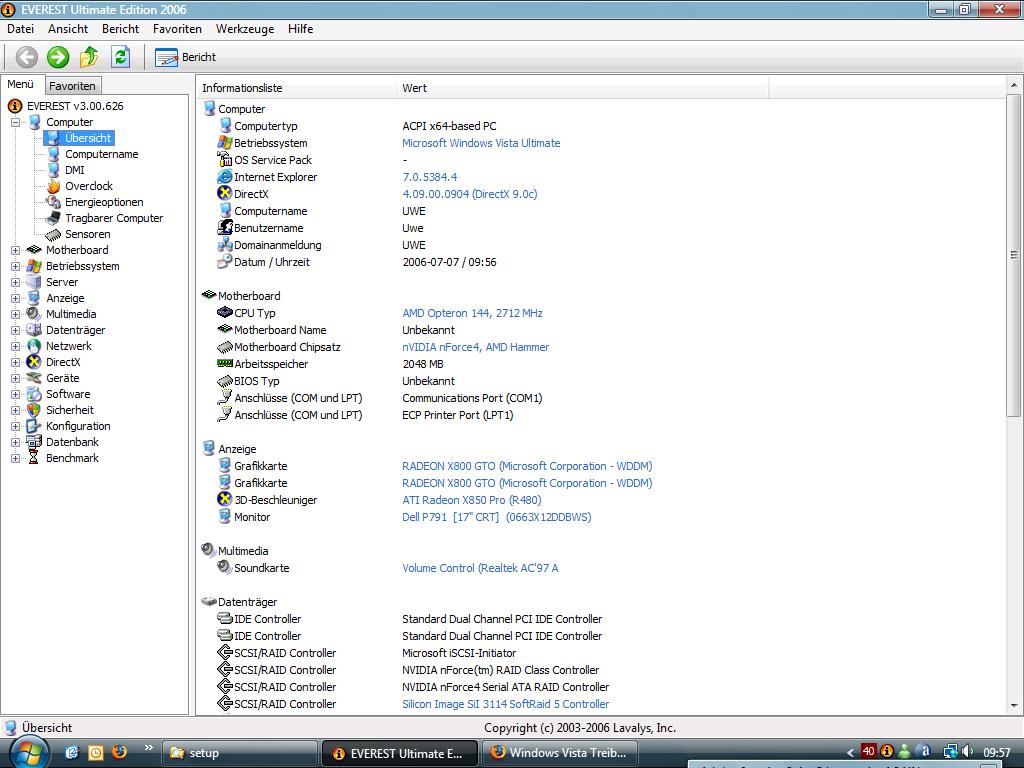This screenshot has height=768, width=1024.
Task: Click the scrollbar down arrow
Action: tap(1014, 705)
